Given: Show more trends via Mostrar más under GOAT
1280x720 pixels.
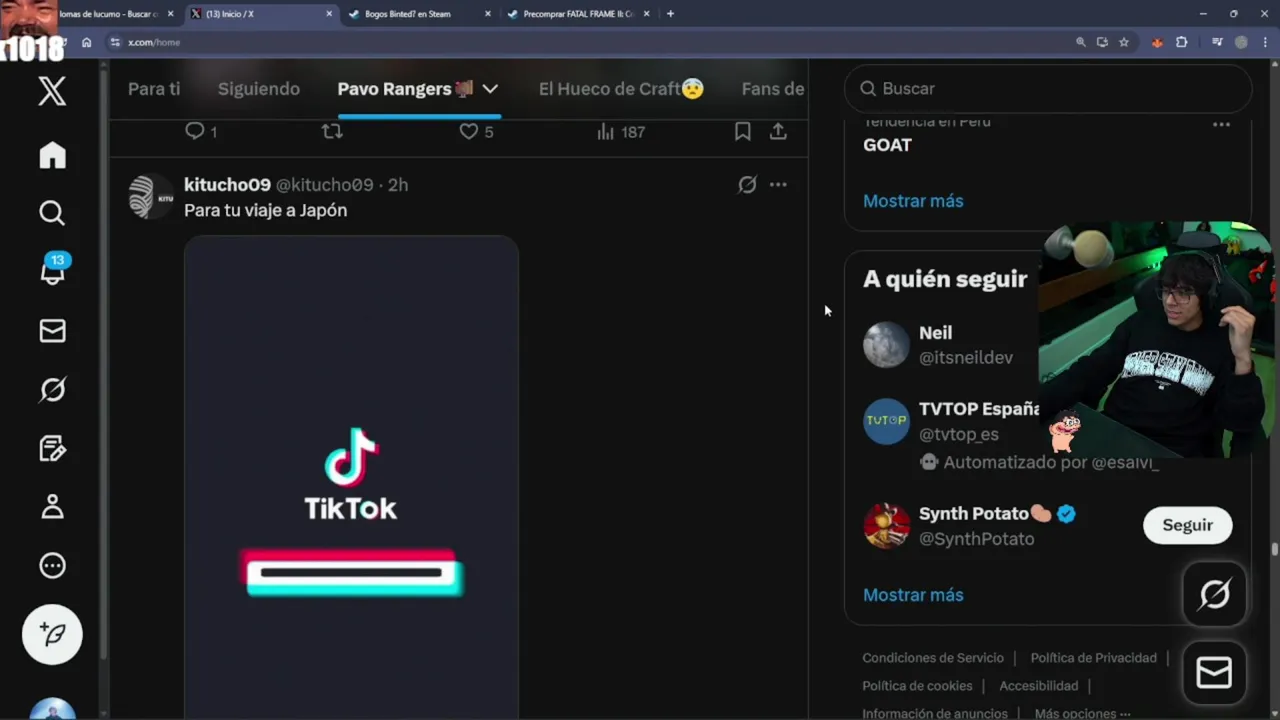Looking at the screenshot, I should tap(913, 201).
